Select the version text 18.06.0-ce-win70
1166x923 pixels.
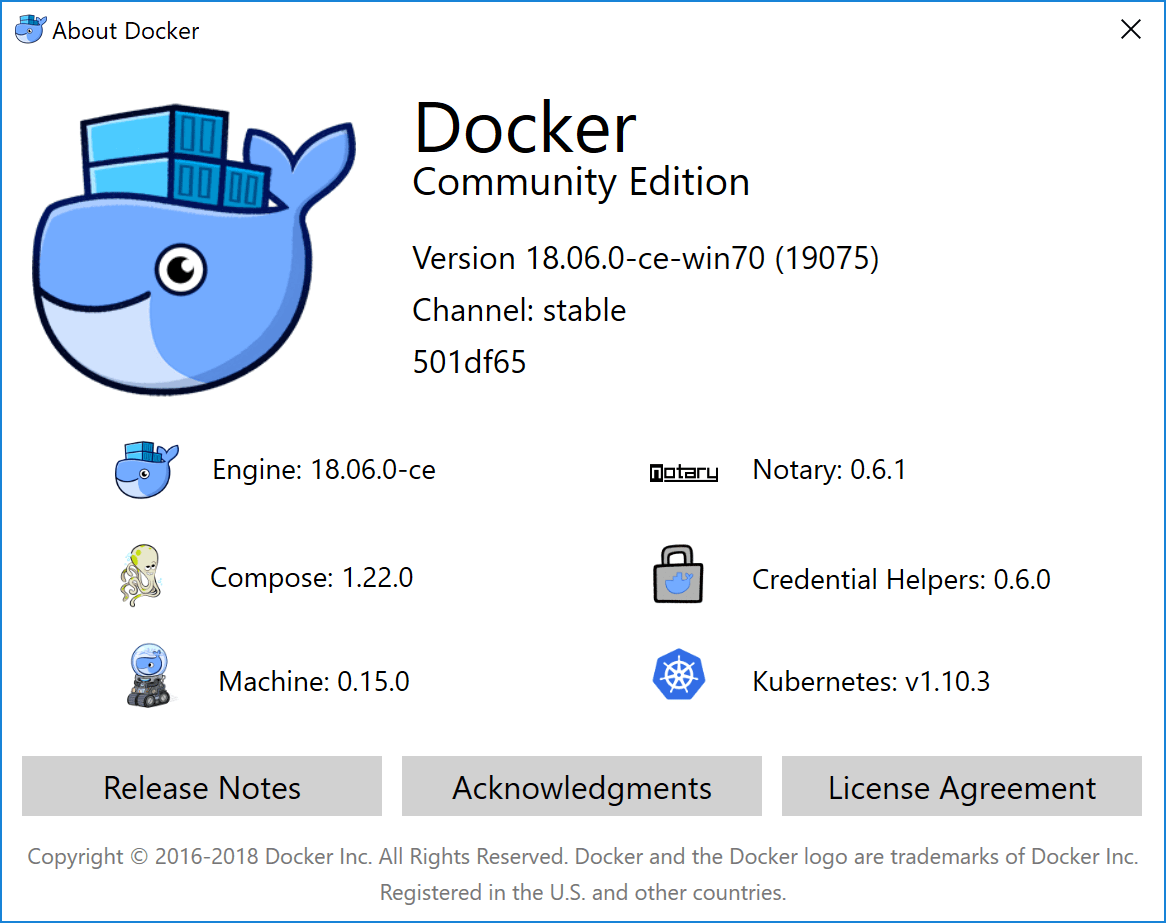pyautogui.click(x=646, y=258)
